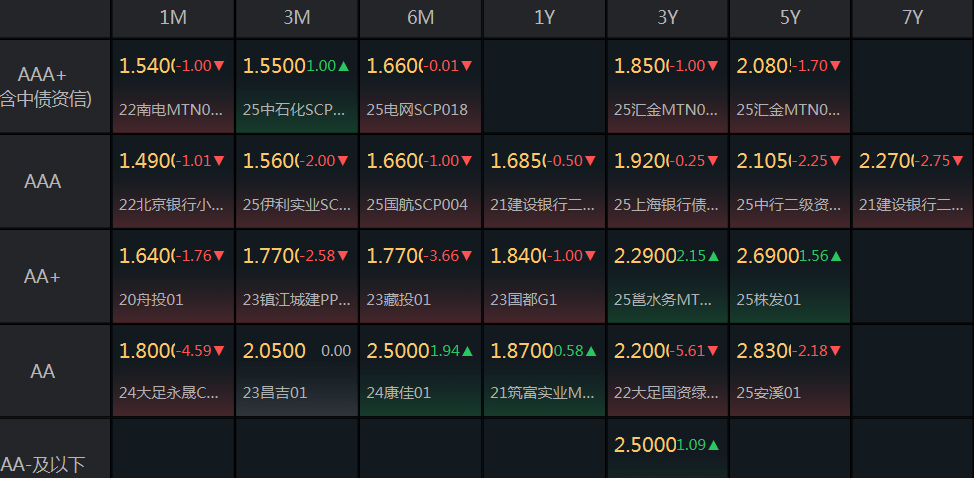974x478 pixels.
Task: Click the red down arrow beside 2.080
Action: 835,66
